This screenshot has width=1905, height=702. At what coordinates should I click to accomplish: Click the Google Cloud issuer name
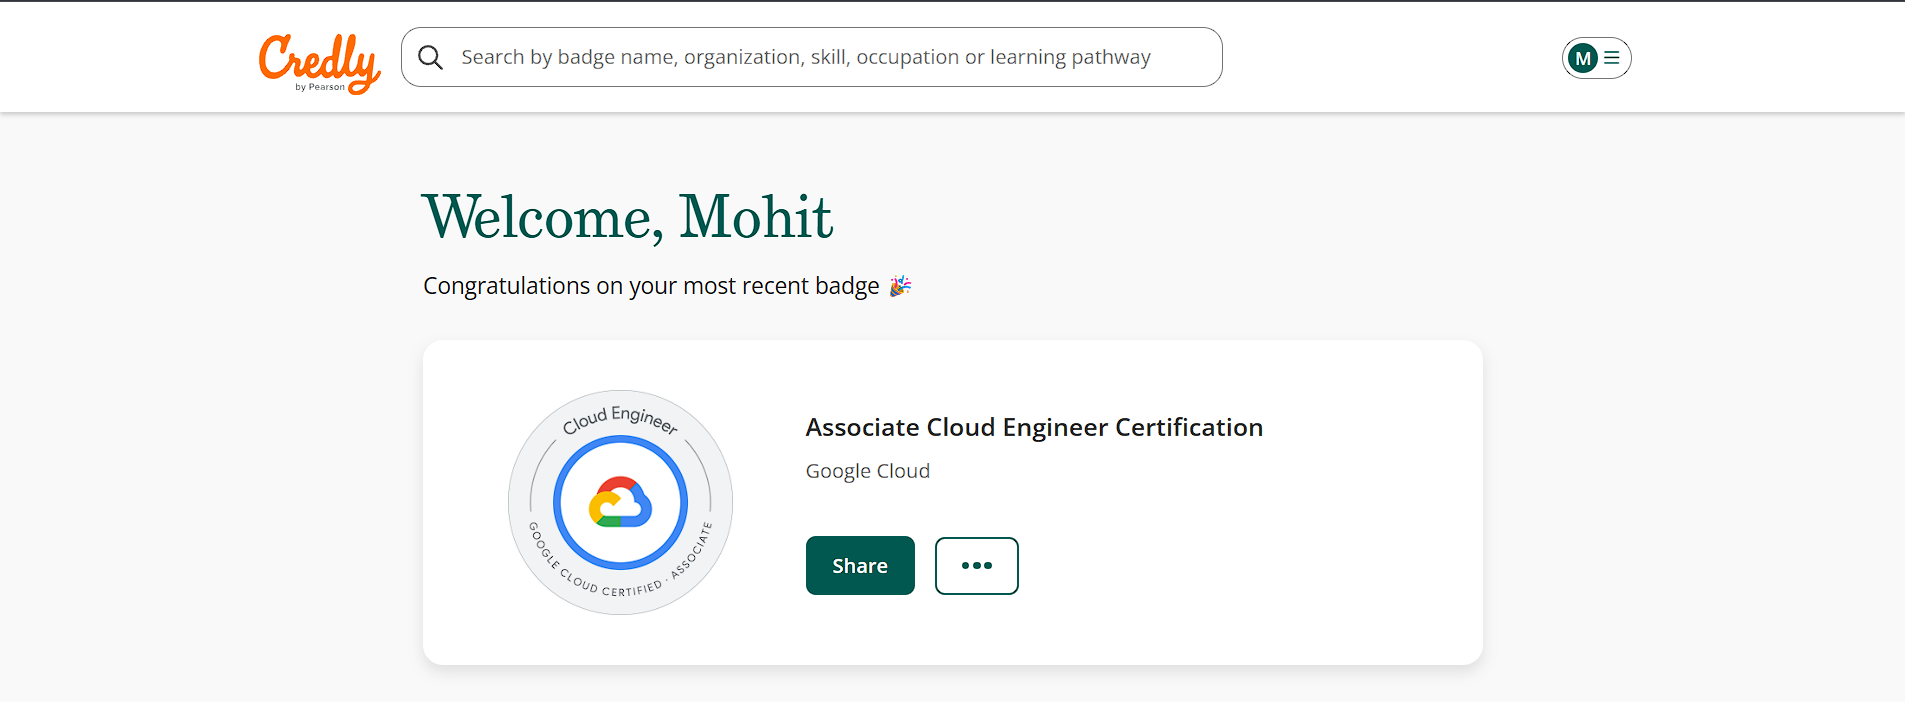click(x=868, y=471)
